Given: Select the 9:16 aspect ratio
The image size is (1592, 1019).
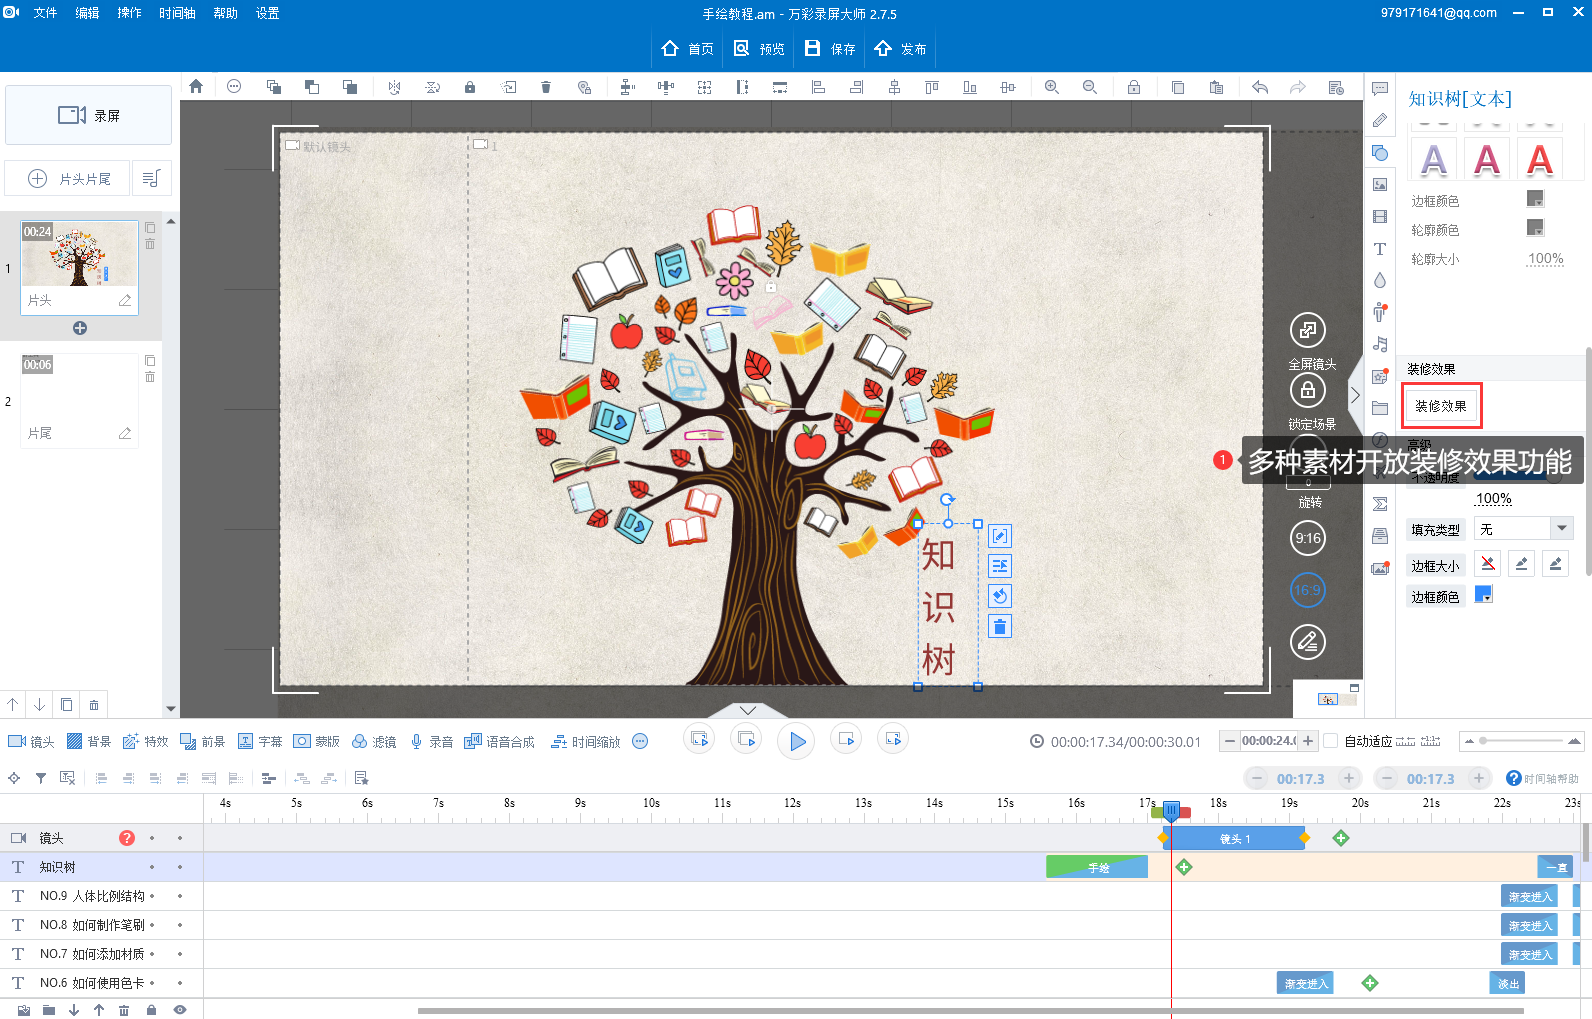Looking at the screenshot, I should coord(1308,538).
